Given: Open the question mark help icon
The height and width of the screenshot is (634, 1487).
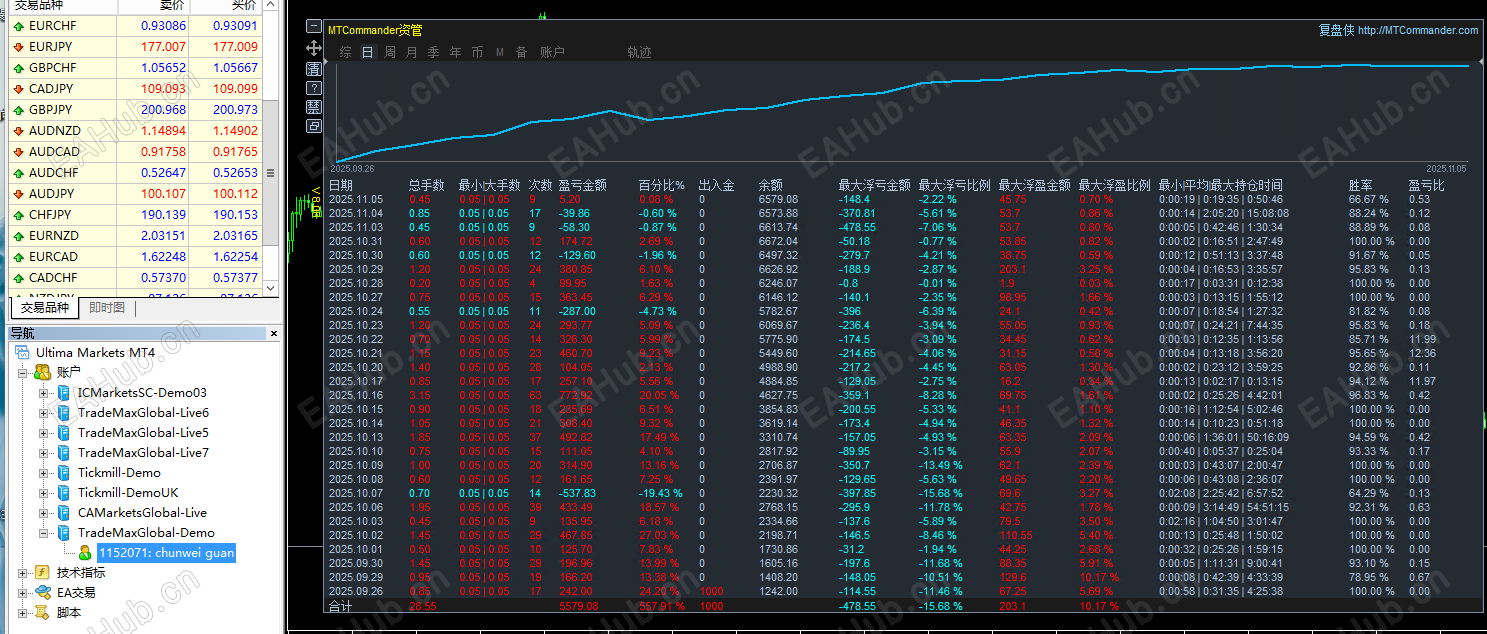Looking at the screenshot, I should [314, 88].
